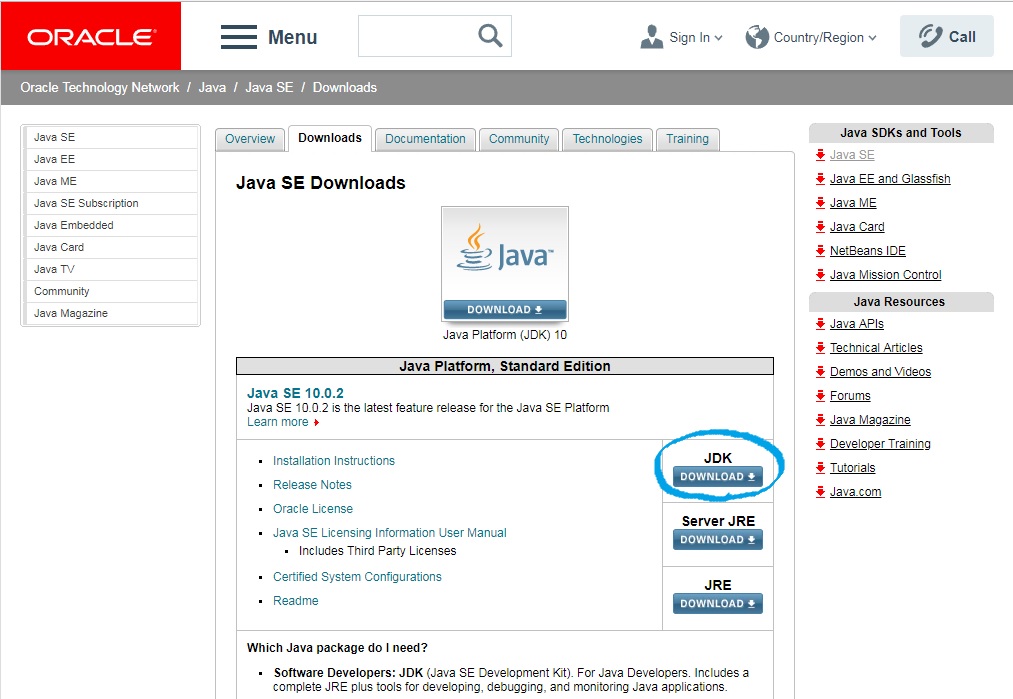The height and width of the screenshot is (699, 1013).
Task: Open the Readme link
Action: [x=295, y=600]
